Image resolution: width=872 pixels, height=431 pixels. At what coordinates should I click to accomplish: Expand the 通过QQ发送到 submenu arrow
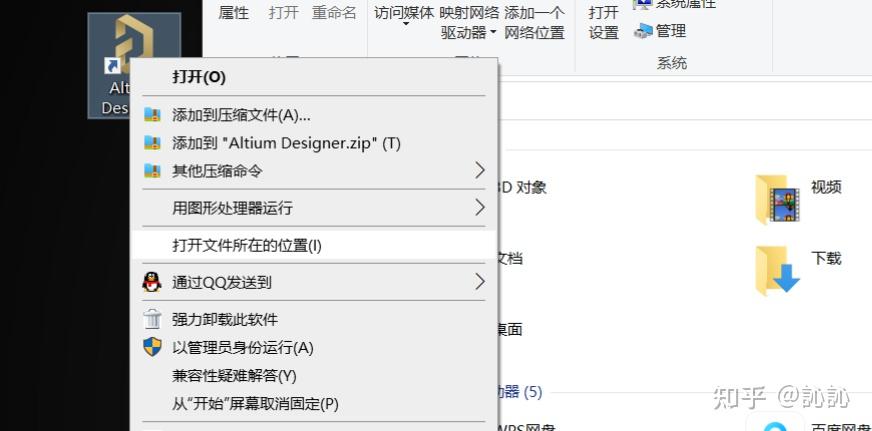(x=479, y=282)
